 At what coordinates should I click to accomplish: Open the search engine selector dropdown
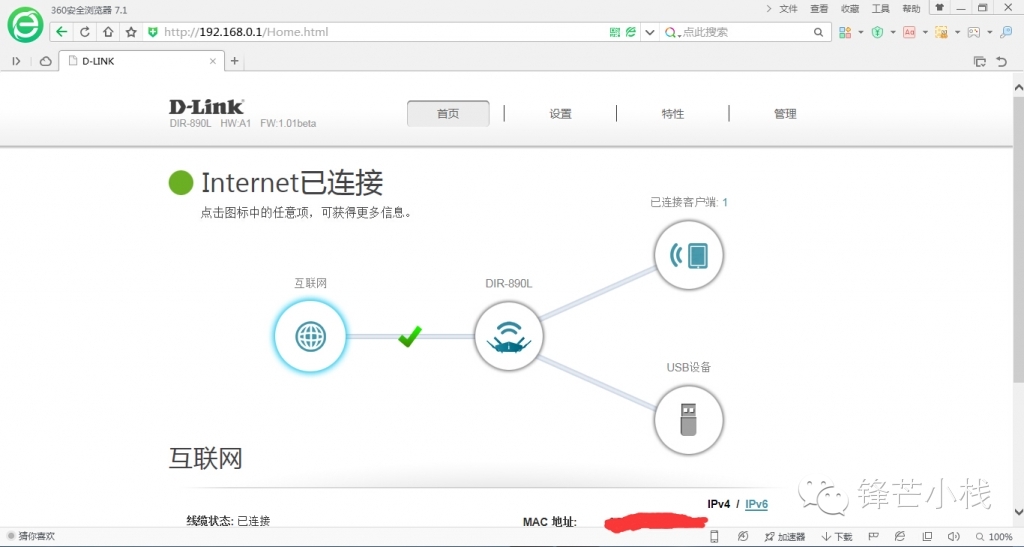[672, 32]
